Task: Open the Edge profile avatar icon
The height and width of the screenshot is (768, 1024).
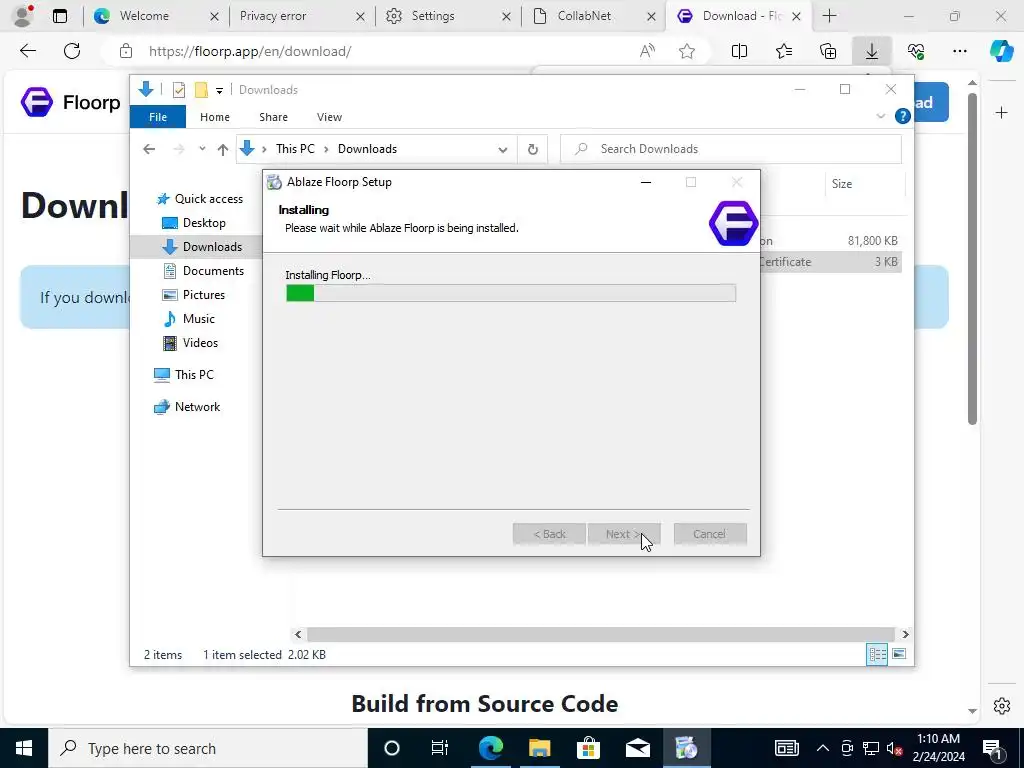Action: [23, 15]
